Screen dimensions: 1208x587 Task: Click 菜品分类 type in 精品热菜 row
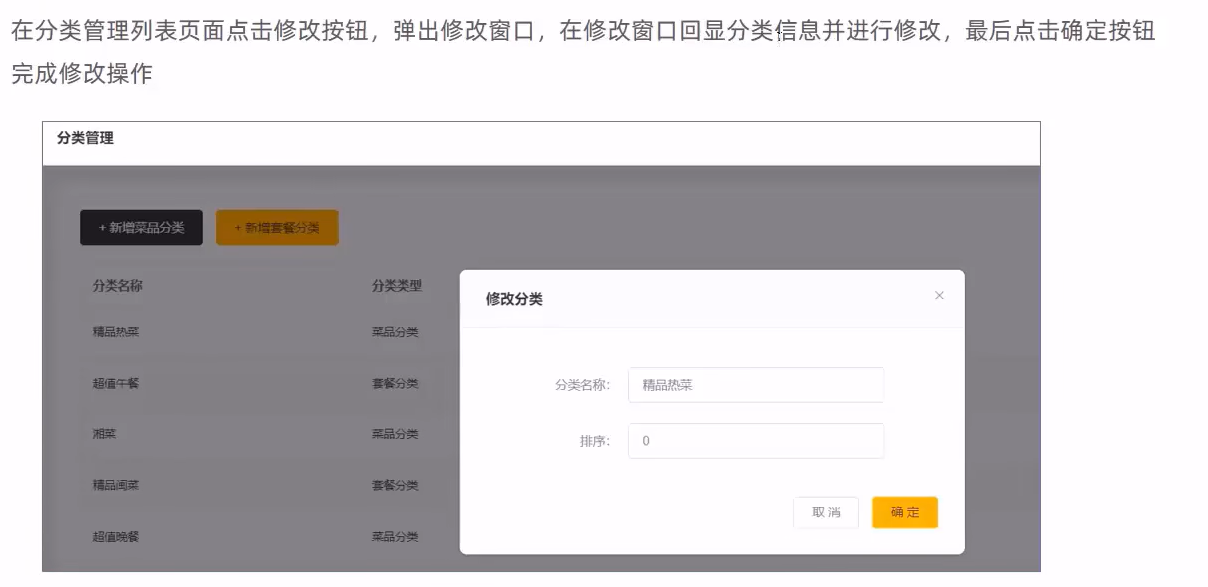click(395, 332)
